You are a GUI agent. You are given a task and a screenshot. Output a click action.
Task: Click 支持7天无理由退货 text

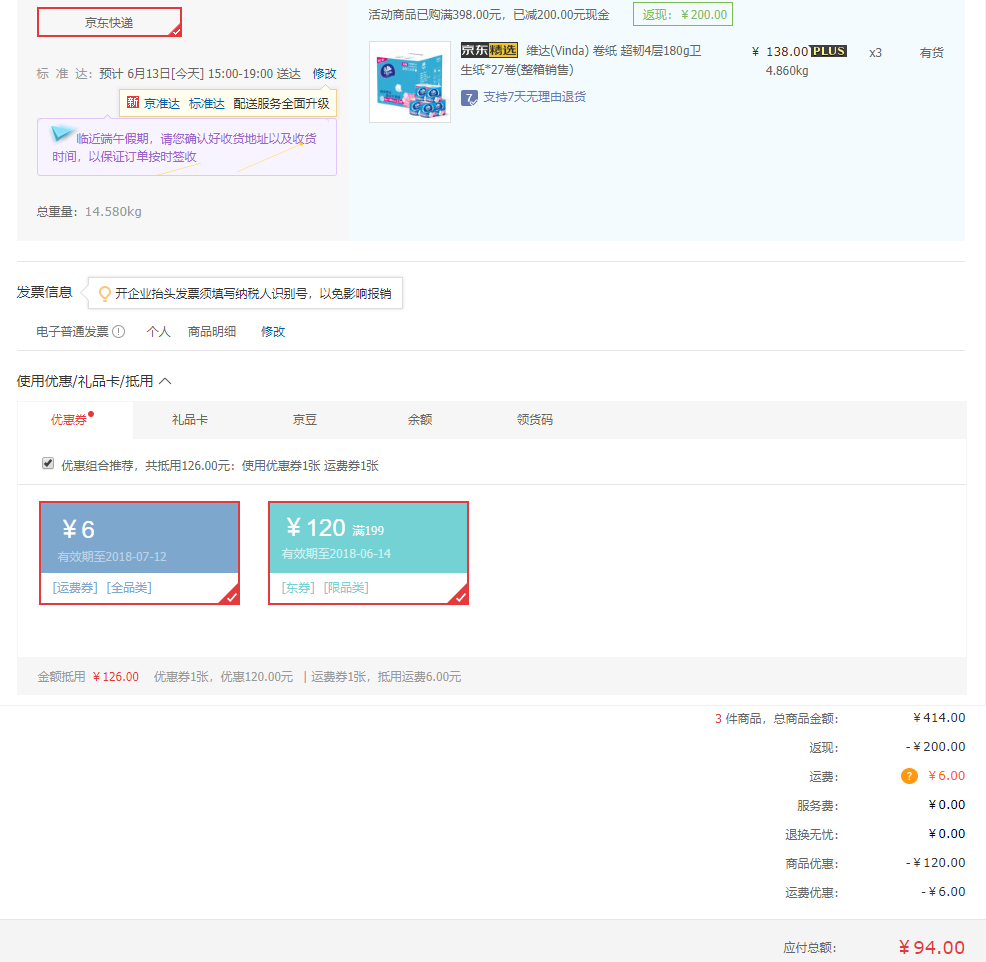535,97
